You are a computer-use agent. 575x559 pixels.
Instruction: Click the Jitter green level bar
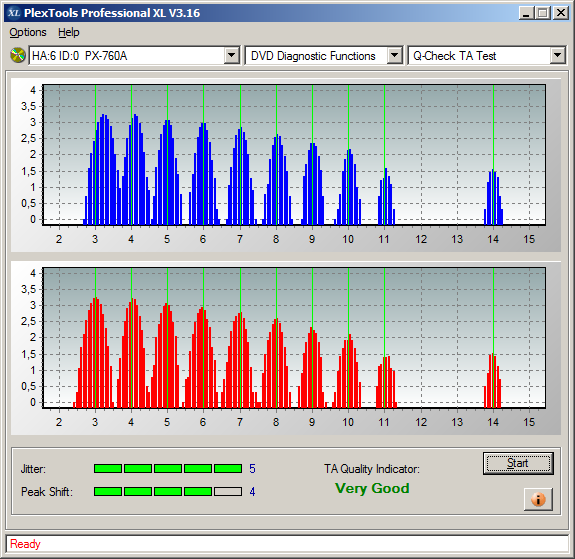(x=168, y=468)
